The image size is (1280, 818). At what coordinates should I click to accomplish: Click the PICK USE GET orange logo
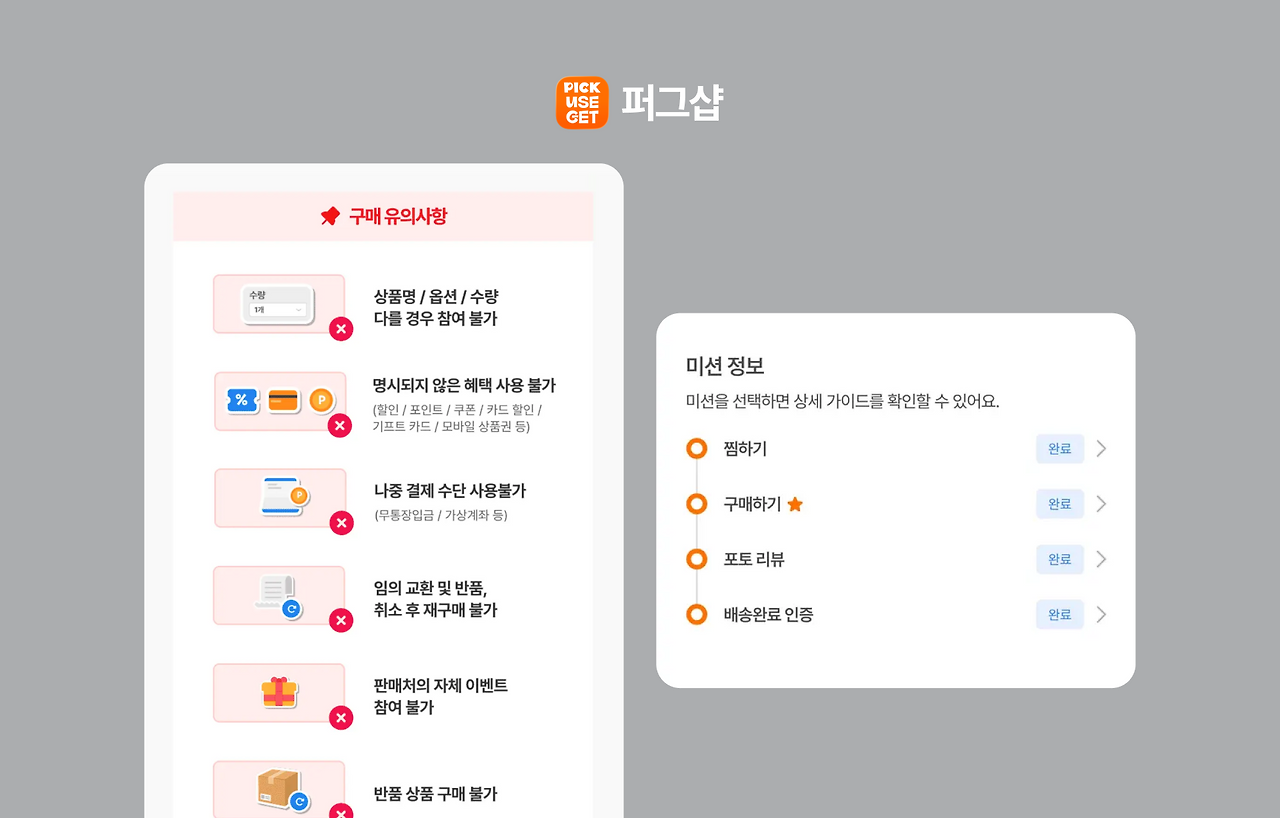(582, 102)
